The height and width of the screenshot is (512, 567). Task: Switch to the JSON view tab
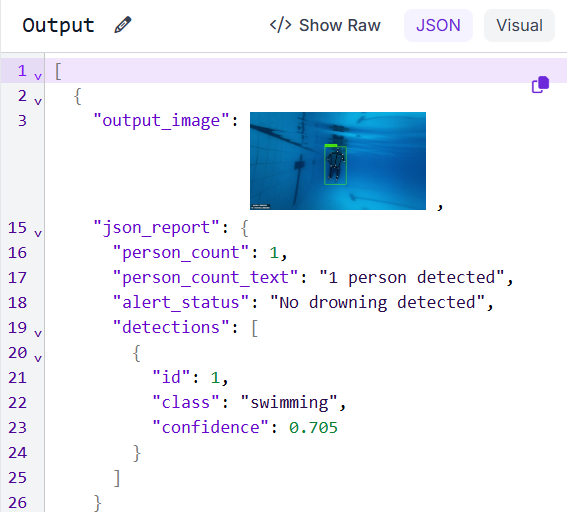(438, 25)
